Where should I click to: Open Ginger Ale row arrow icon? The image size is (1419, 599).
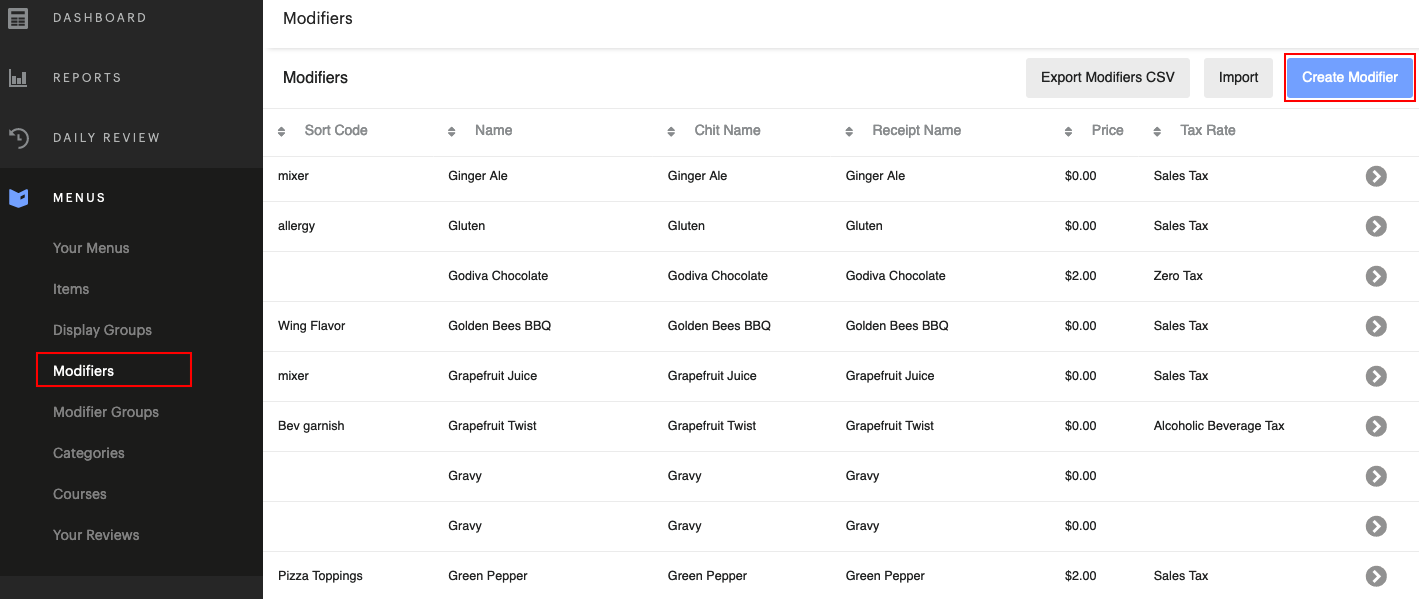(x=1376, y=176)
